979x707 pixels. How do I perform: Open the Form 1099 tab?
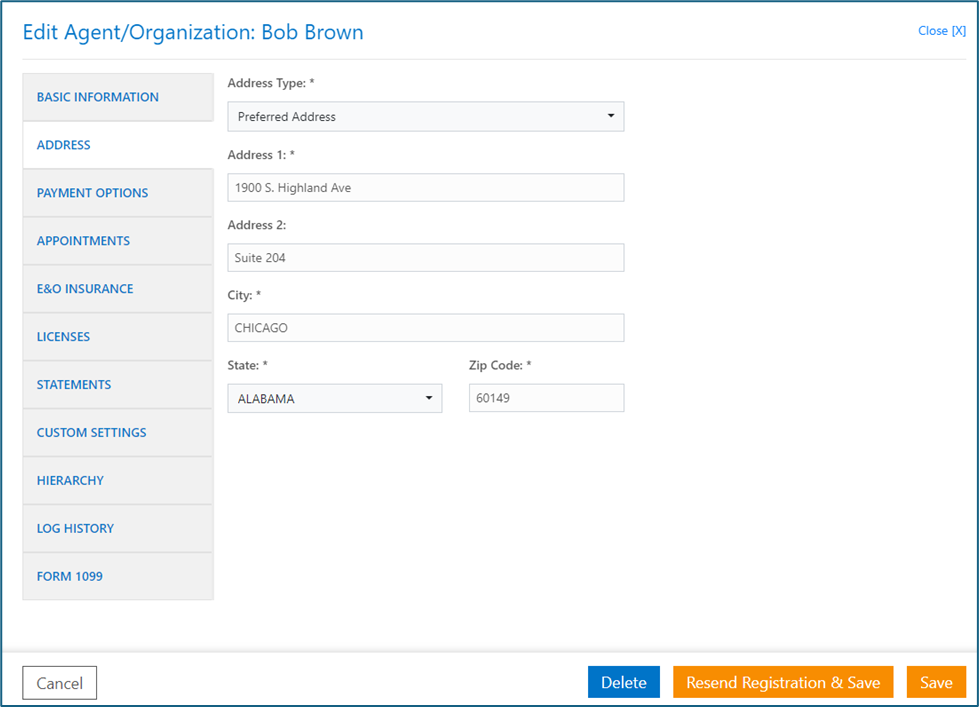[118, 576]
